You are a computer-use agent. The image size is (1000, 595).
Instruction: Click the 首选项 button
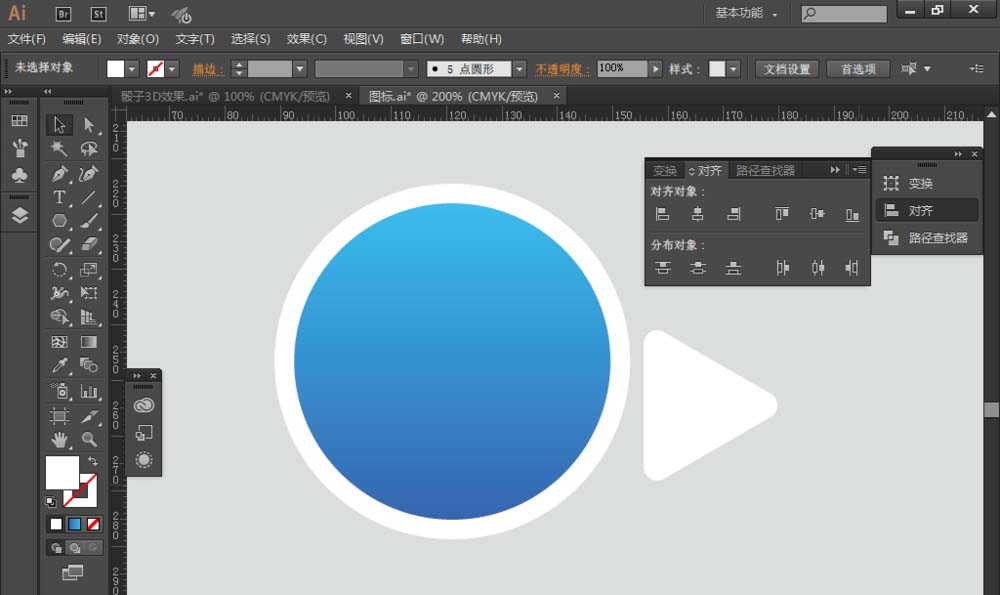pos(858,69)
